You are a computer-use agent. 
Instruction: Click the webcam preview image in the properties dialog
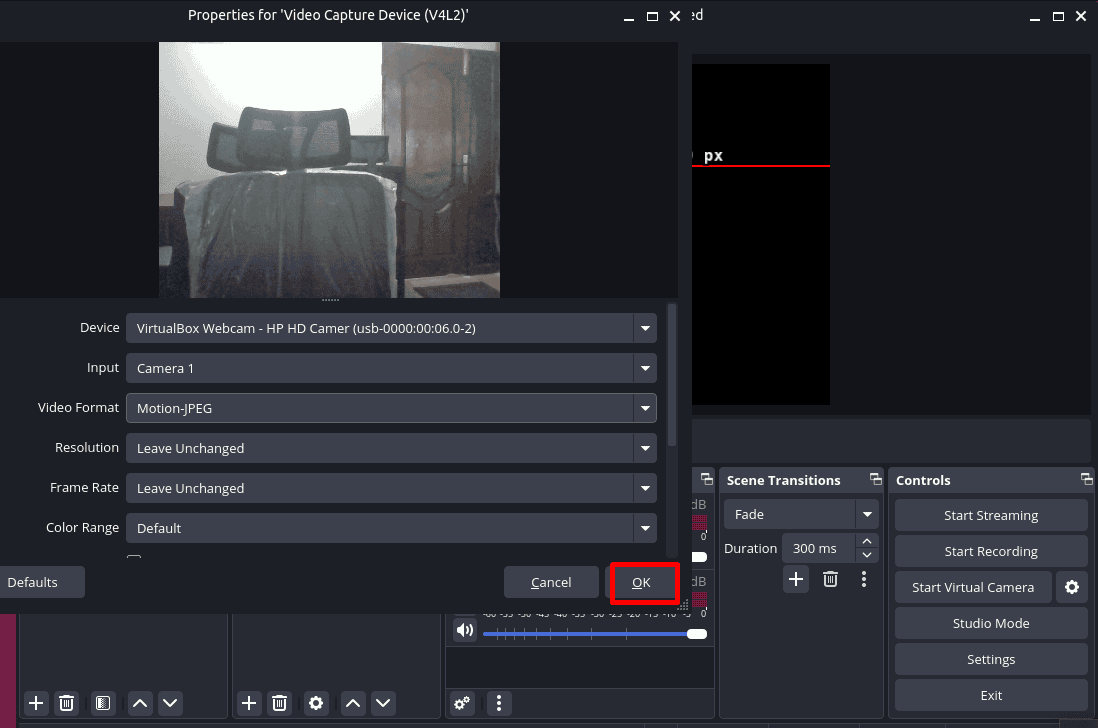click(x=329, y=170)
